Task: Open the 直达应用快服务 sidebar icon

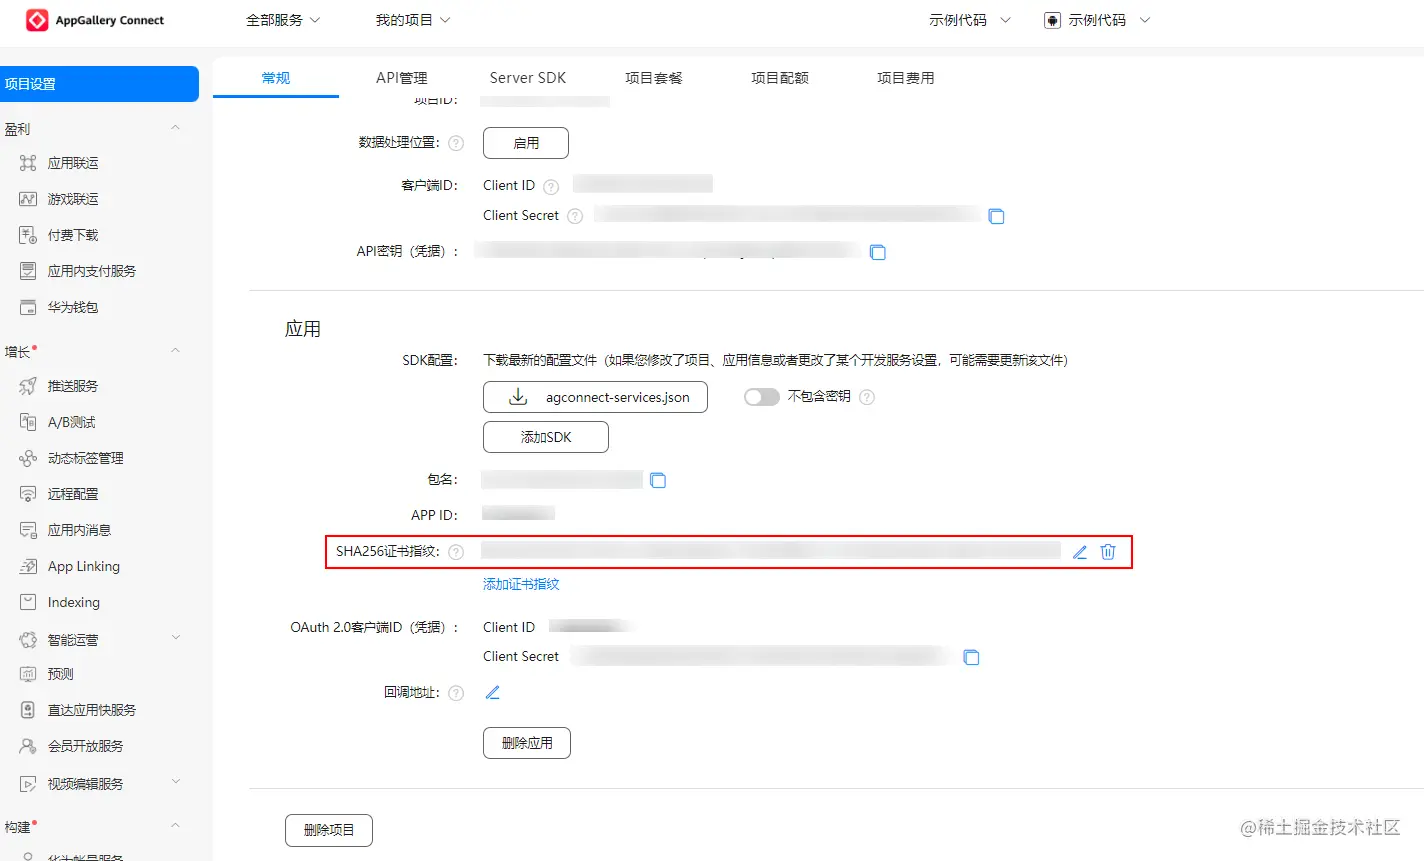Action: pyautogui.click(x=28, y=710)
